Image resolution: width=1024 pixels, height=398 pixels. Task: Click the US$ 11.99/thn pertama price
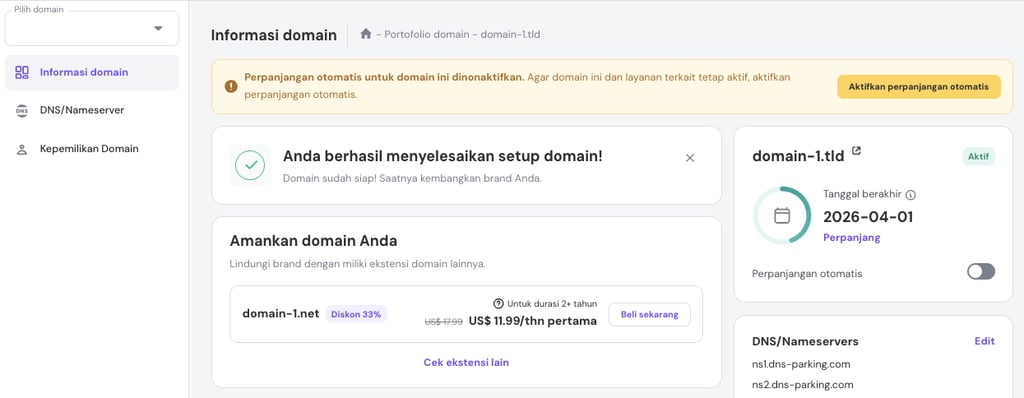click(533, 321)
